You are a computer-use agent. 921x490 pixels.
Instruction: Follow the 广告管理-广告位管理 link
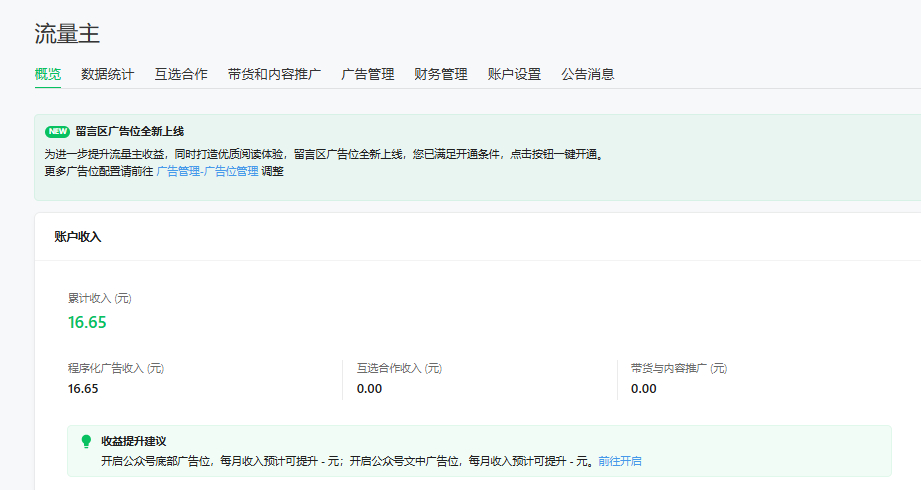click(x=207, y=171)
